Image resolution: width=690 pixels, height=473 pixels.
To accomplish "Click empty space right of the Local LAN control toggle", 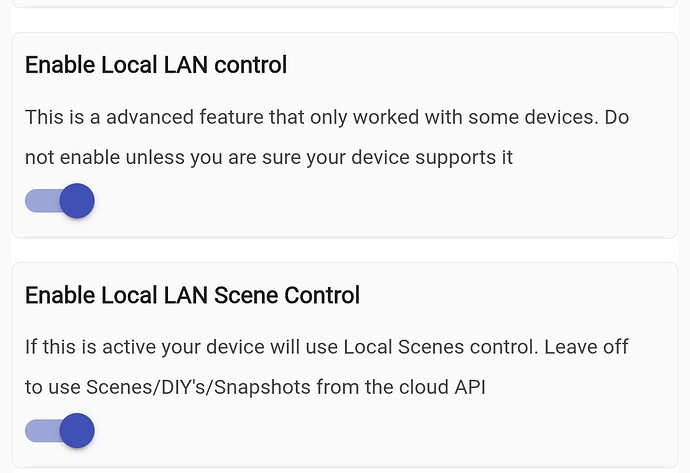I will (380, 202).
